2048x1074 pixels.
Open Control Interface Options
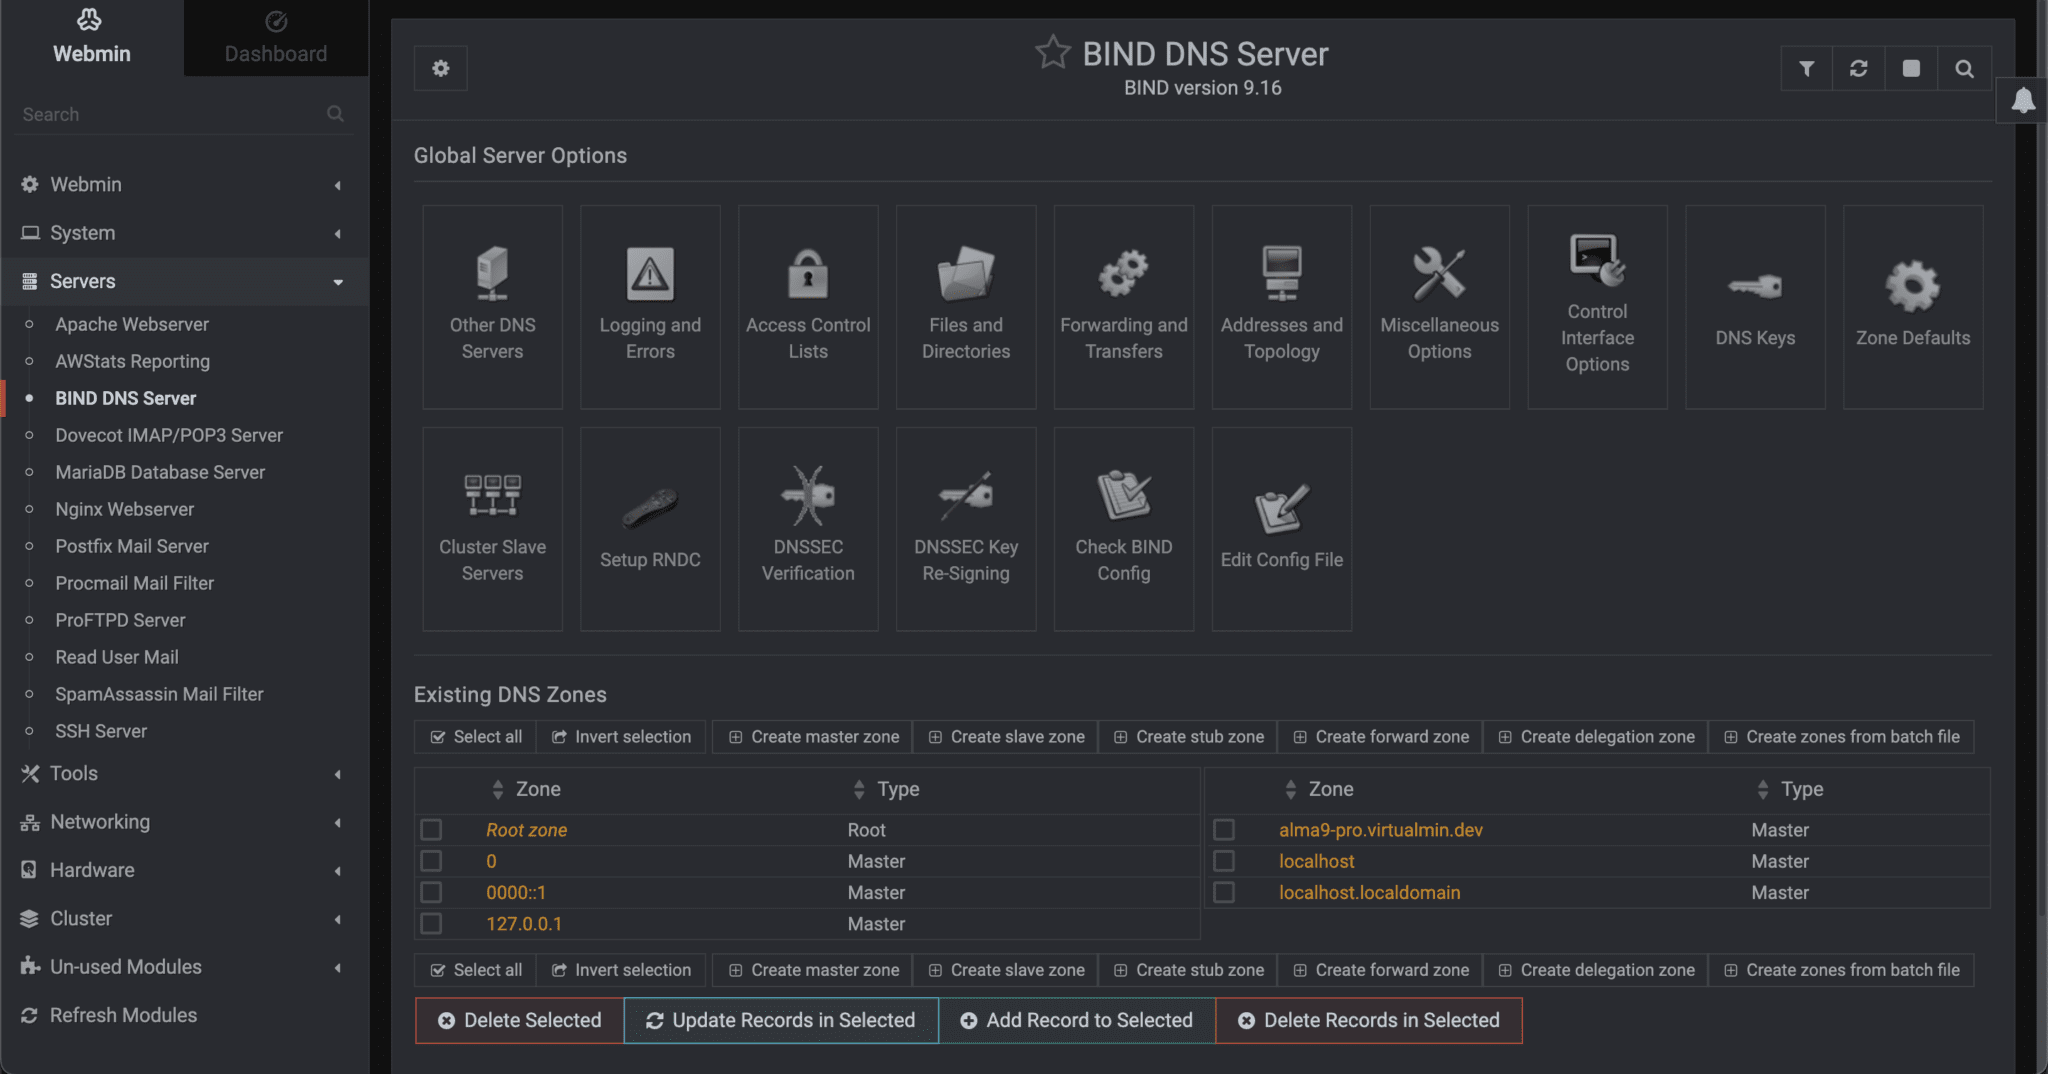point(1598,307)
